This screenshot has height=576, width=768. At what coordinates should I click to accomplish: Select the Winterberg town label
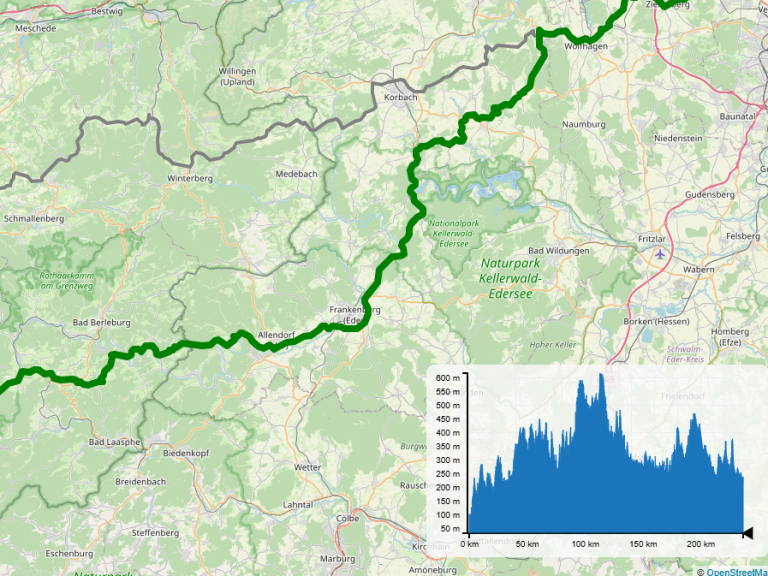coord(190,178)
